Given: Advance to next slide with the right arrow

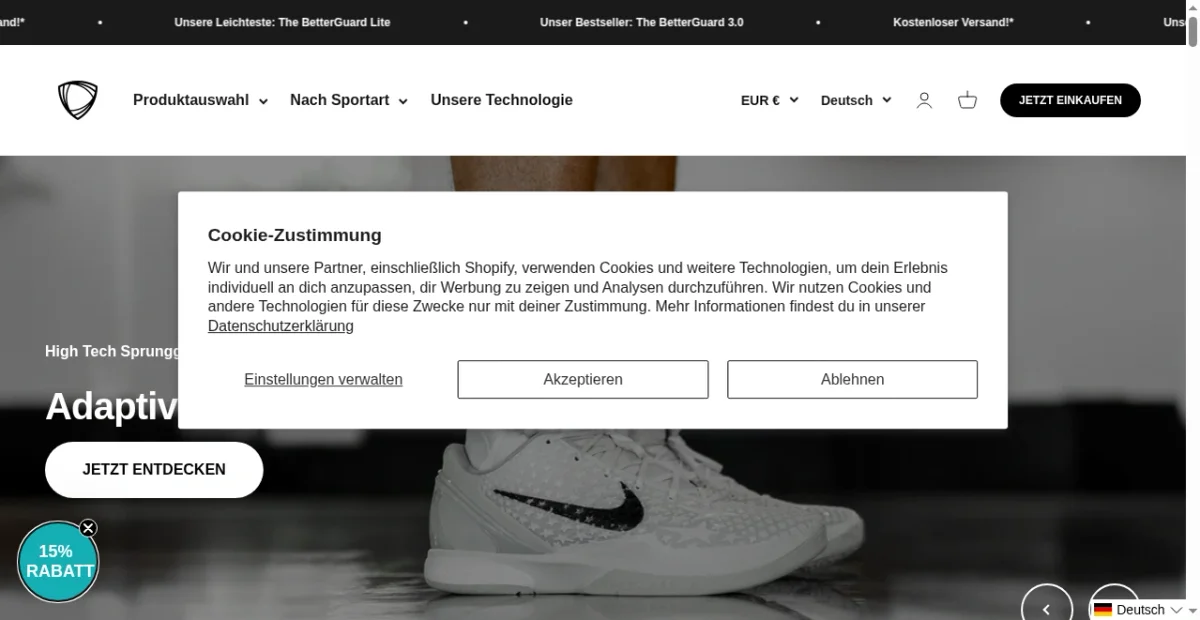Looking at the screenshot, I should tap(1113, 592).
